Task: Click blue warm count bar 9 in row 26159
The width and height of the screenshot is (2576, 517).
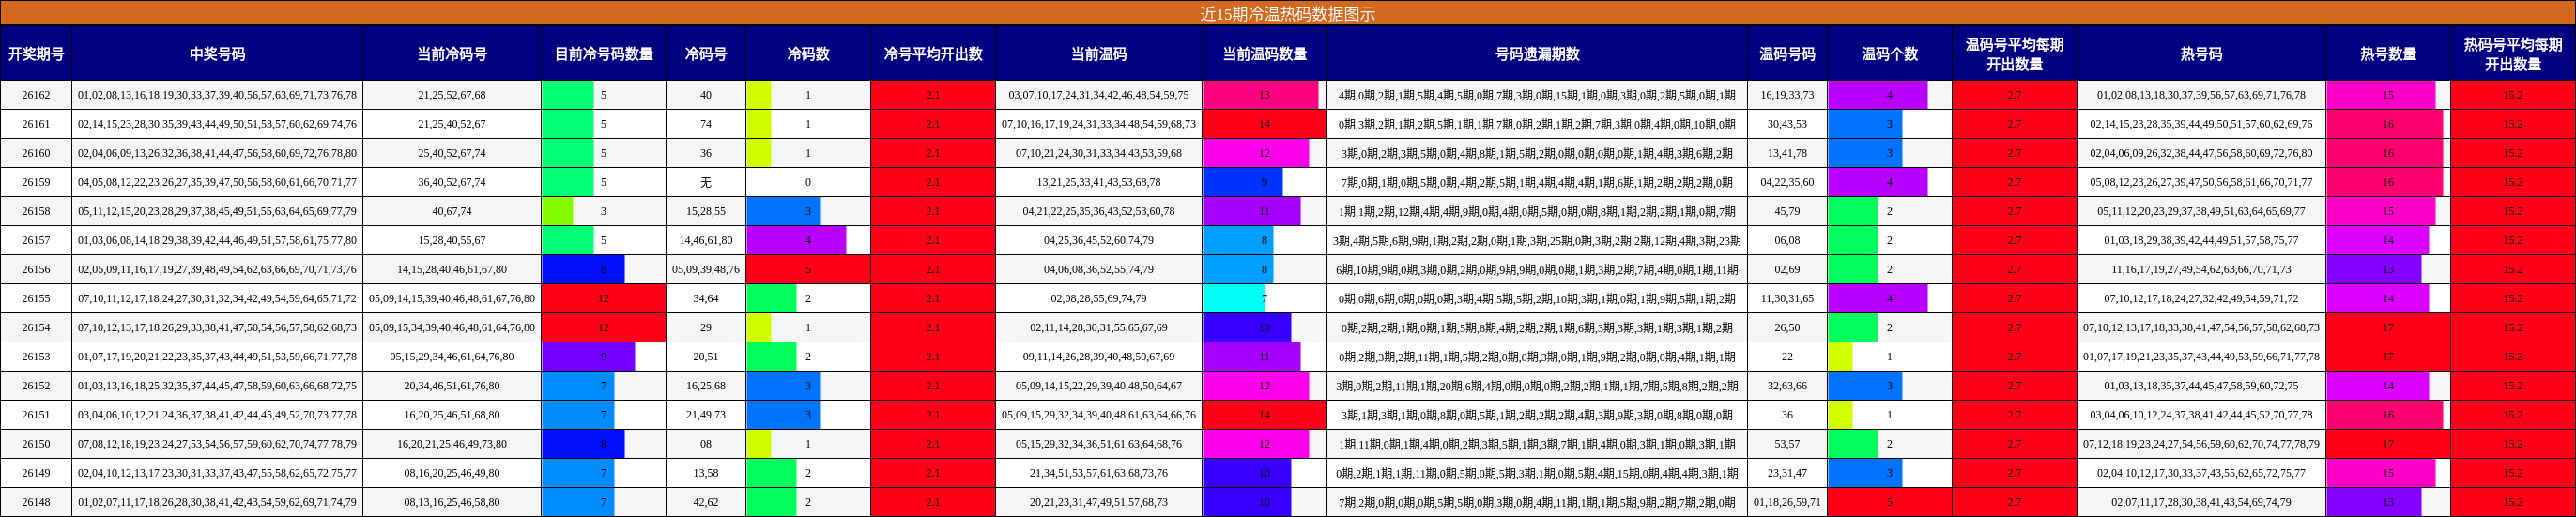Action: tap(1243, 182)
